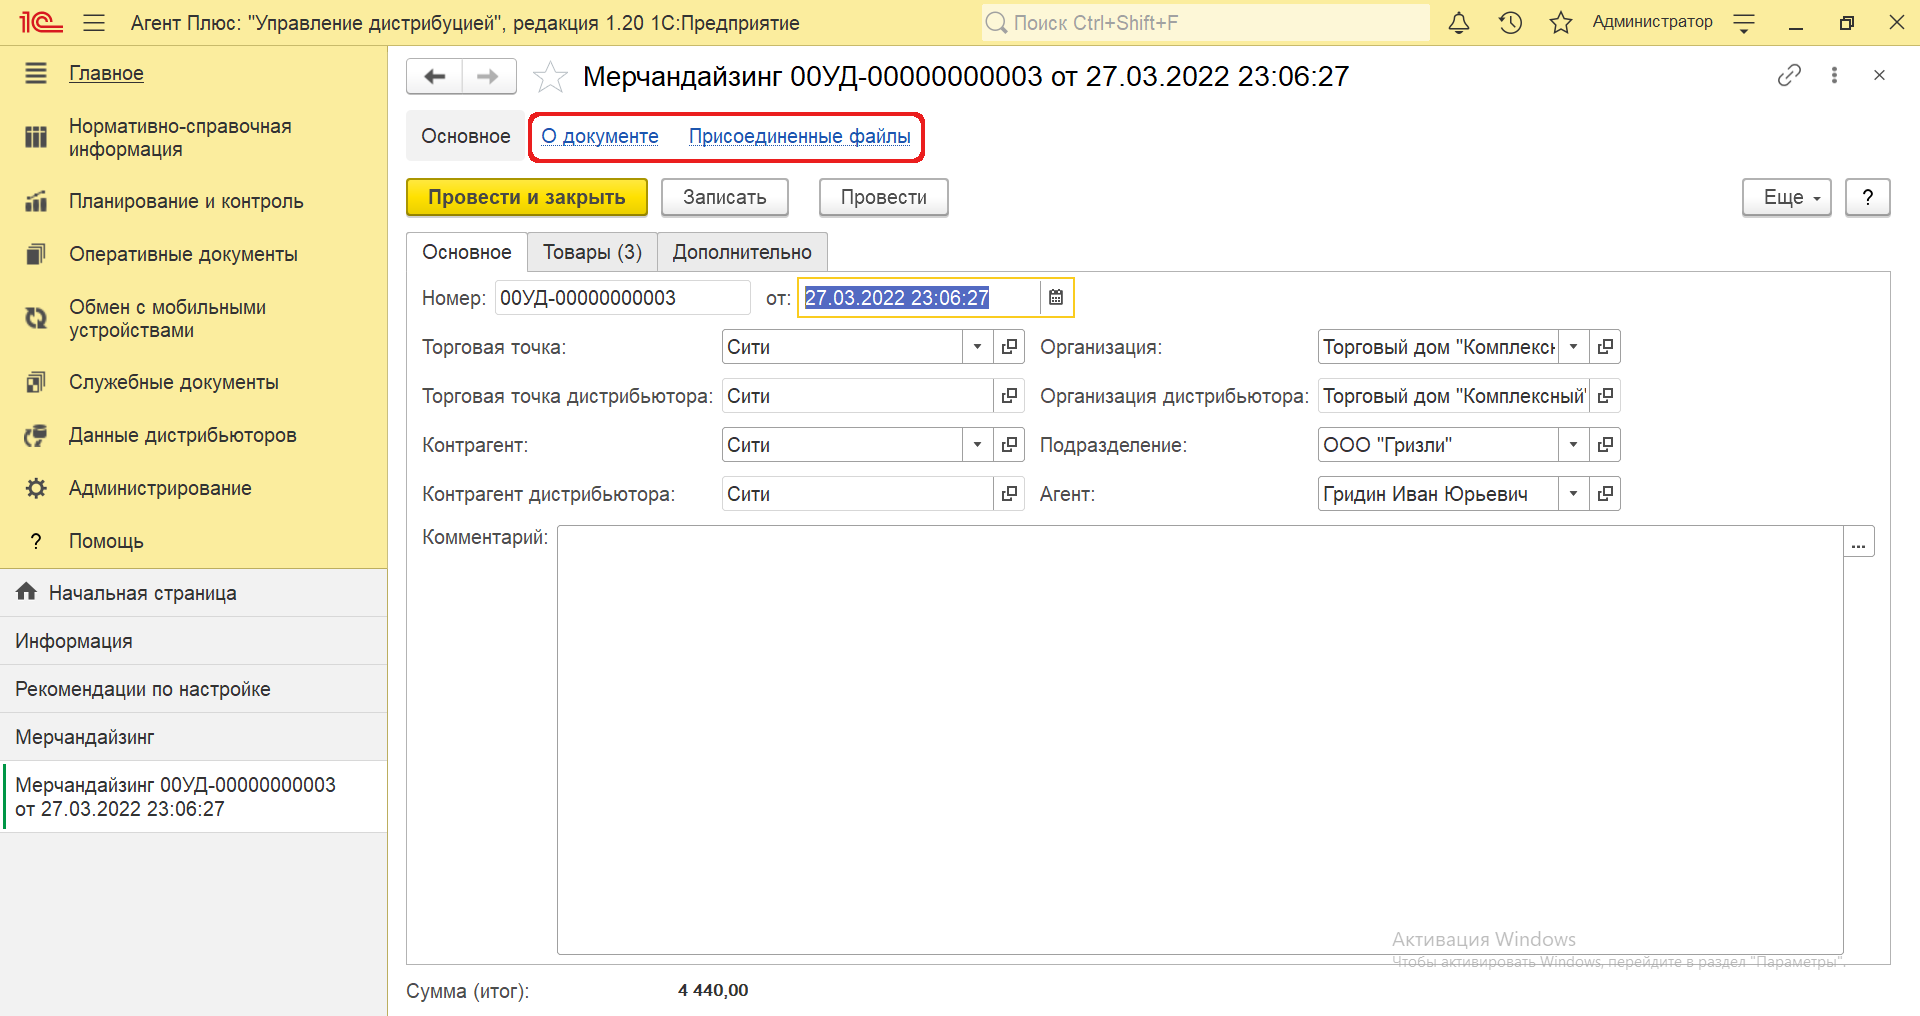Click the Комментарий text area
This screenshot has width=1920, height=1016.
(1200, 740)
